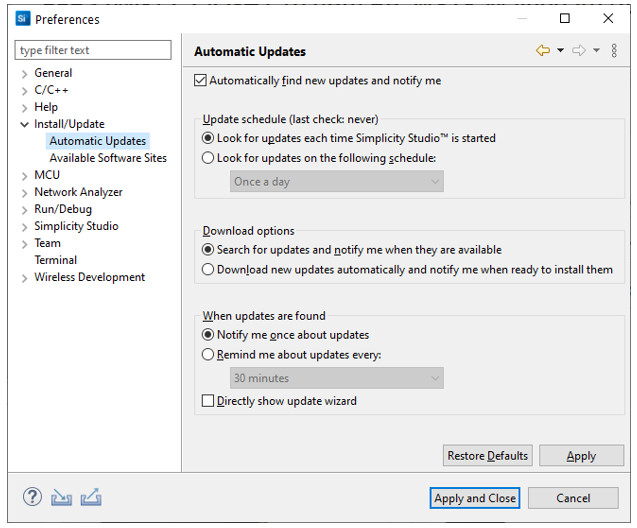Click the import preferences icon
Screen dimensions: 637x528
[62, 497]
